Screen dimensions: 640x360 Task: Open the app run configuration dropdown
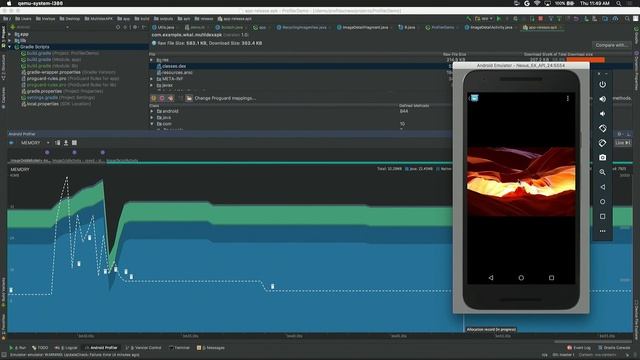point(484,19)
